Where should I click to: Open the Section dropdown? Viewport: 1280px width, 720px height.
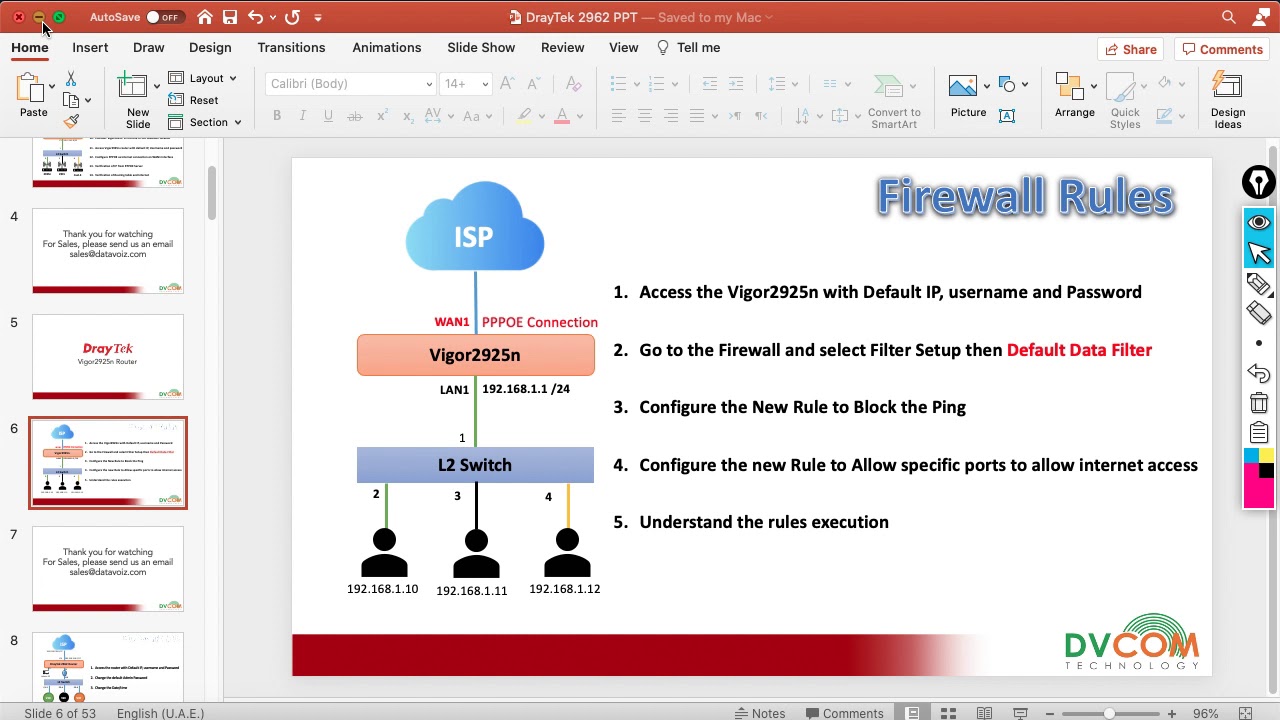click(x=205, y=122)
